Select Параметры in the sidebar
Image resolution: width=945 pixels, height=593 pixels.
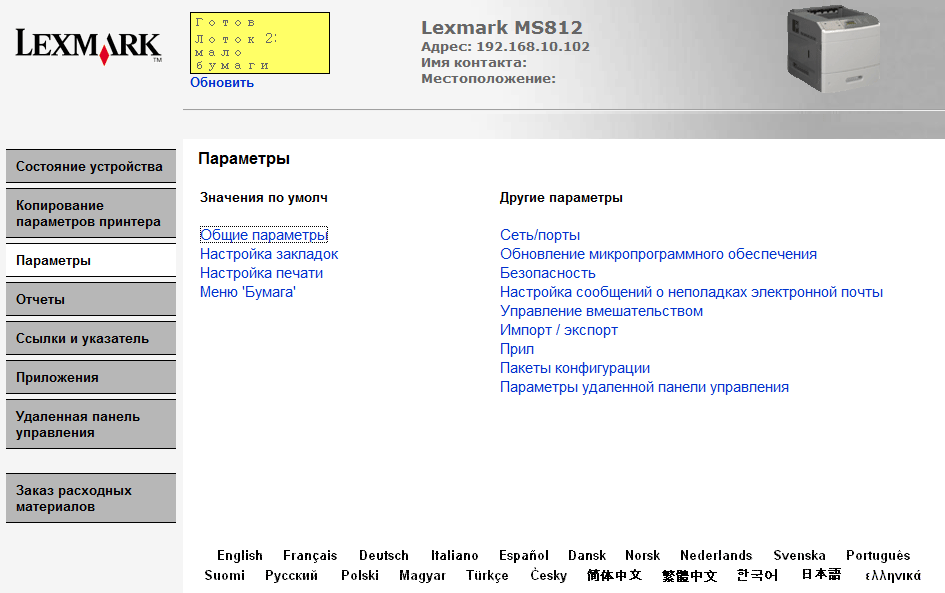point(91,260)
